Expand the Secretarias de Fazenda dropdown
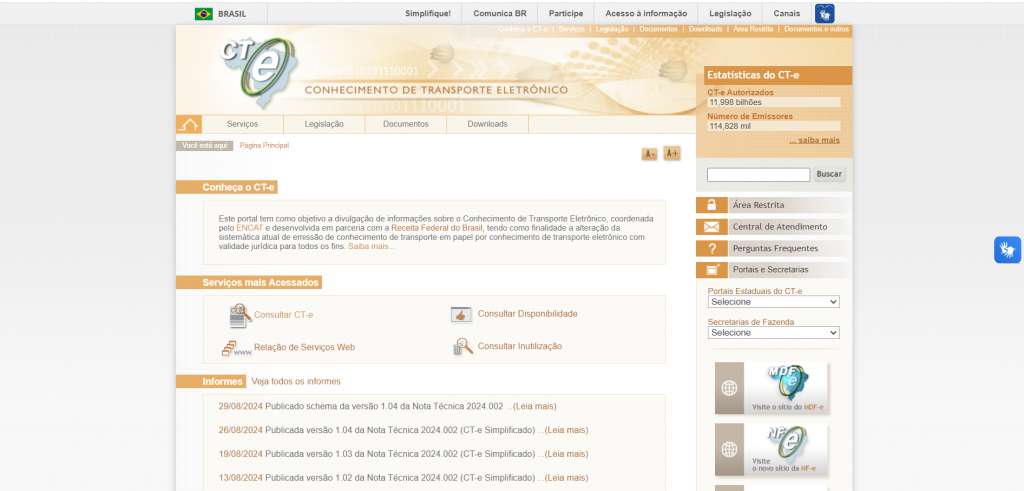This screenshot has width=1024, height=491. 774,332
